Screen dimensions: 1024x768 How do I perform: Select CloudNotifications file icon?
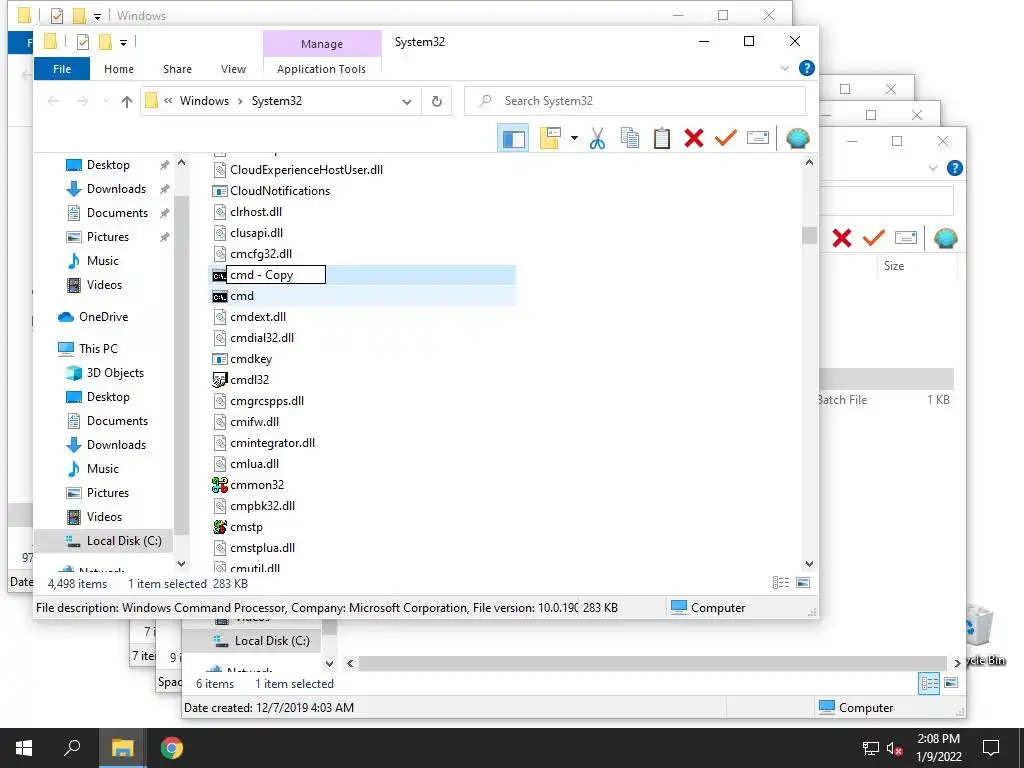pos(219,191)
